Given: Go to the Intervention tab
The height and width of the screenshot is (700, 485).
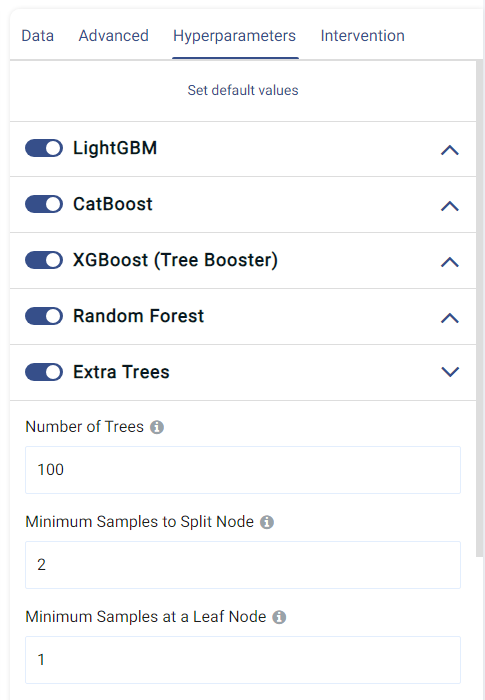Looking at the screenshot, I should point(363,36).
